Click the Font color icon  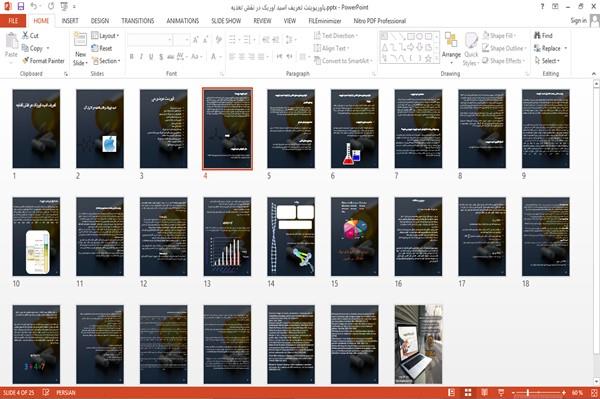pyautogui.click(x=214, y=57)
